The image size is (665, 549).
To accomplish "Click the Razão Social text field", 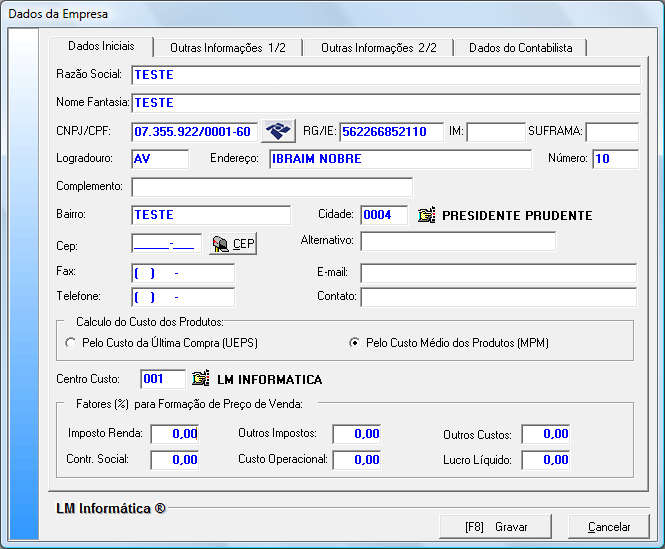I will [385, 75].
